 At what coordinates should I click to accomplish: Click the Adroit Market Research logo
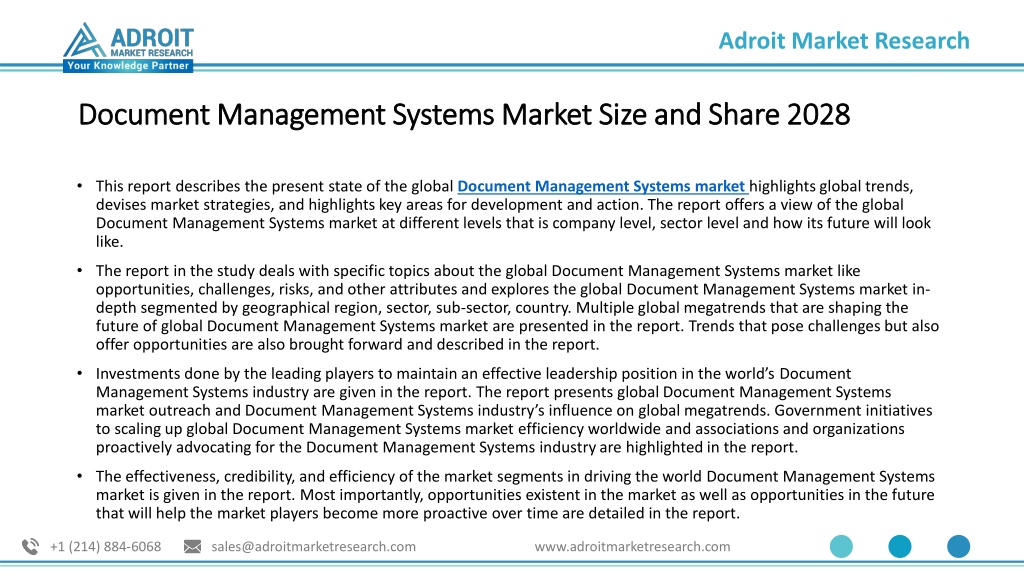(128, 47)
